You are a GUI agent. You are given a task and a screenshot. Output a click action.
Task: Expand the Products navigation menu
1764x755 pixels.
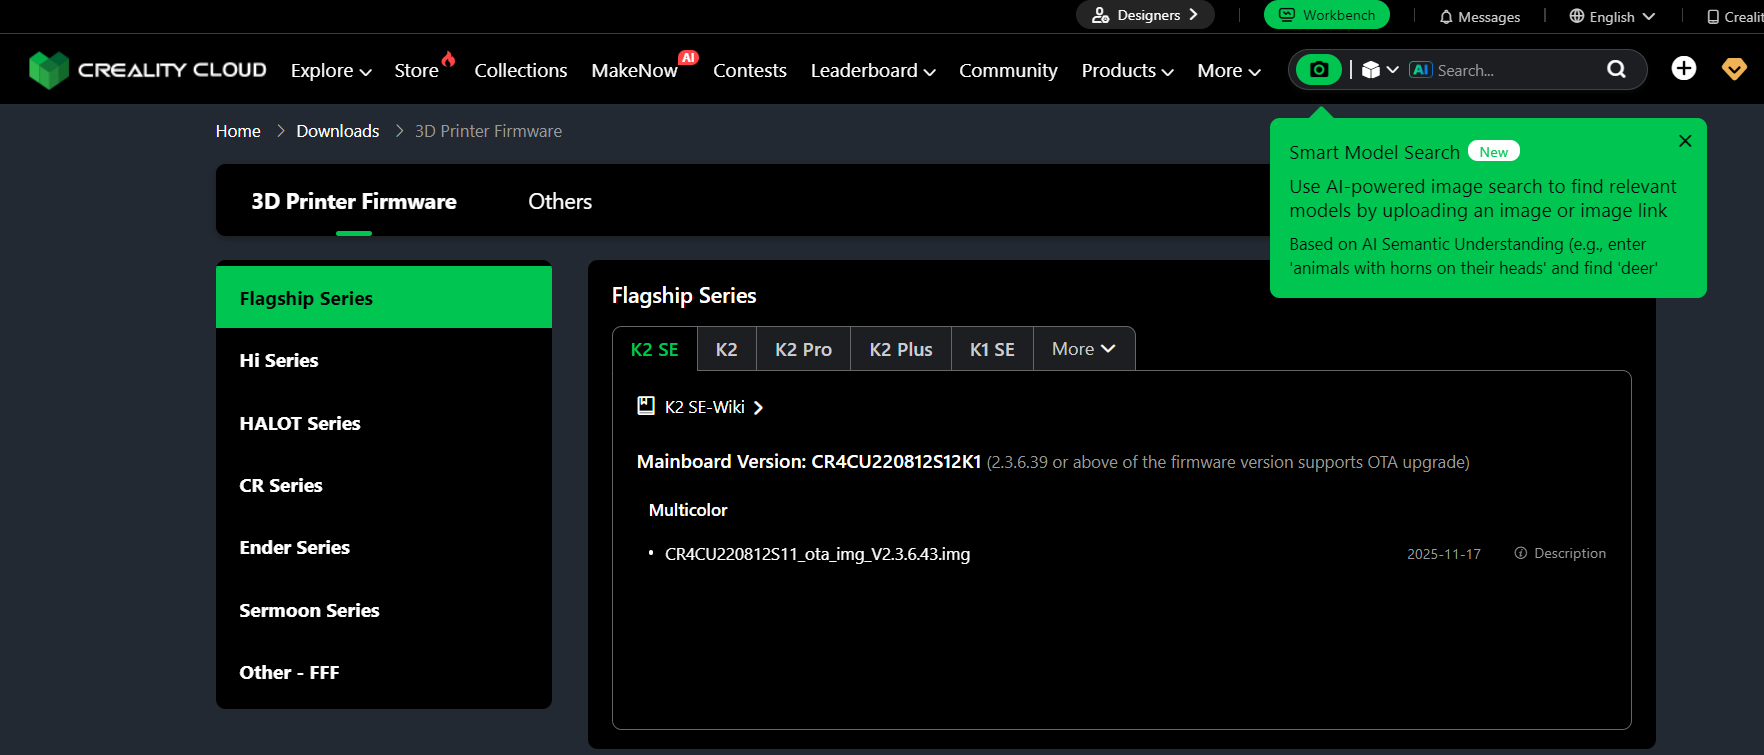coord(1127,71)
